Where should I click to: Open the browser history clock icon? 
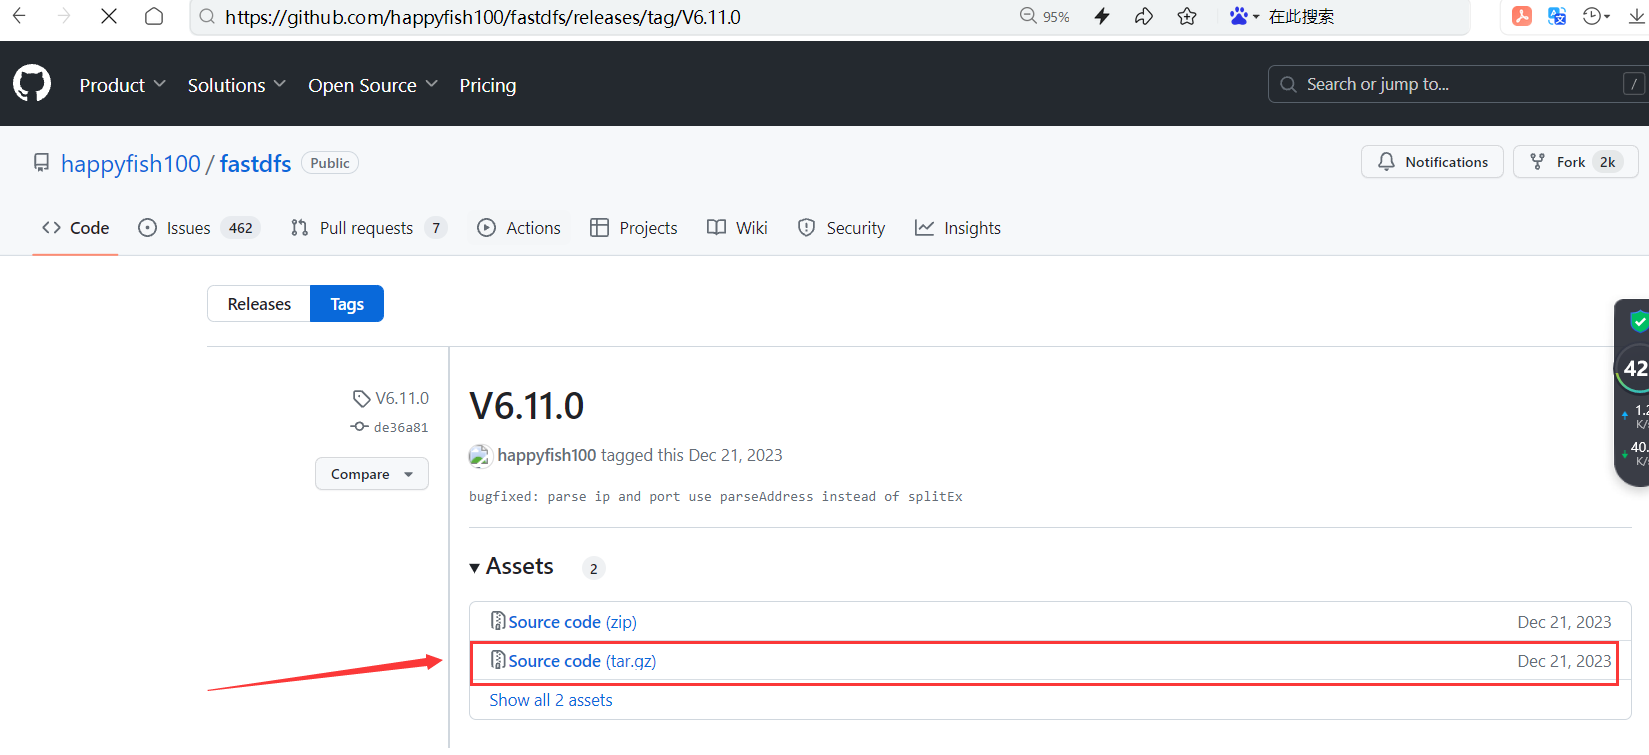1592,16
